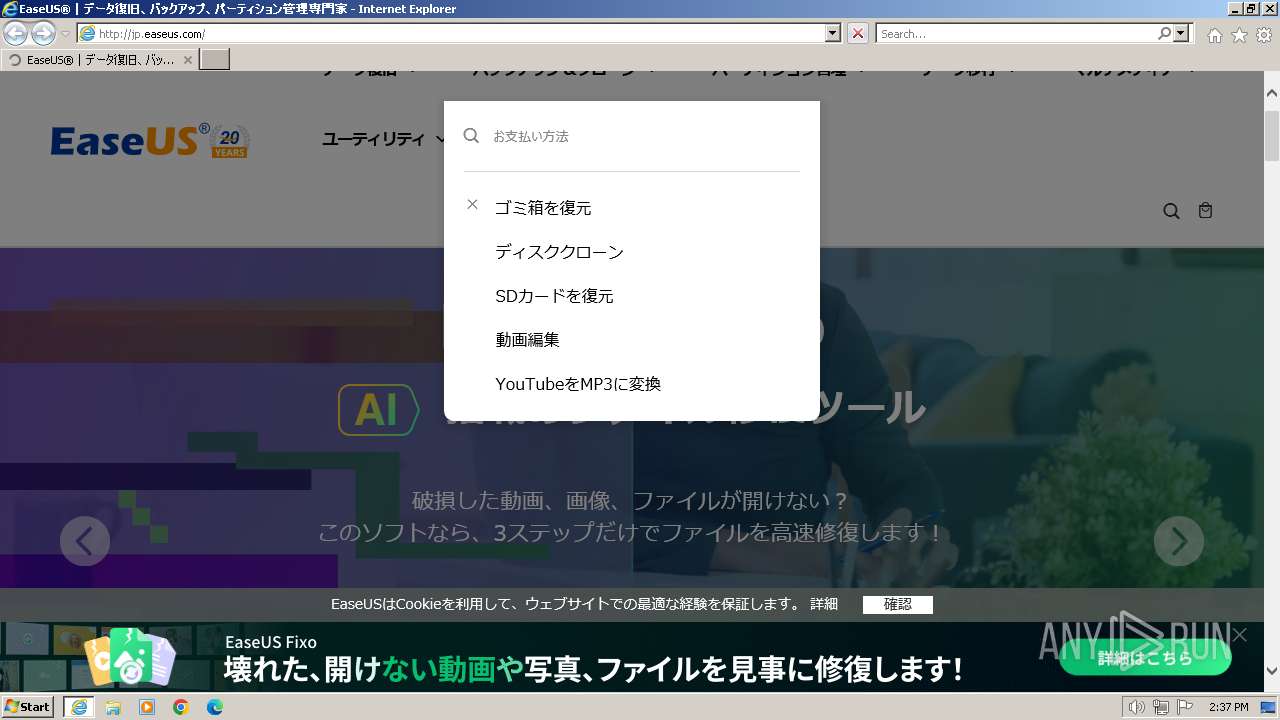Viewport: 1280px width, 720px height.
Task: Click the volume speaker tray icon
Action: tap(1136, 707)
